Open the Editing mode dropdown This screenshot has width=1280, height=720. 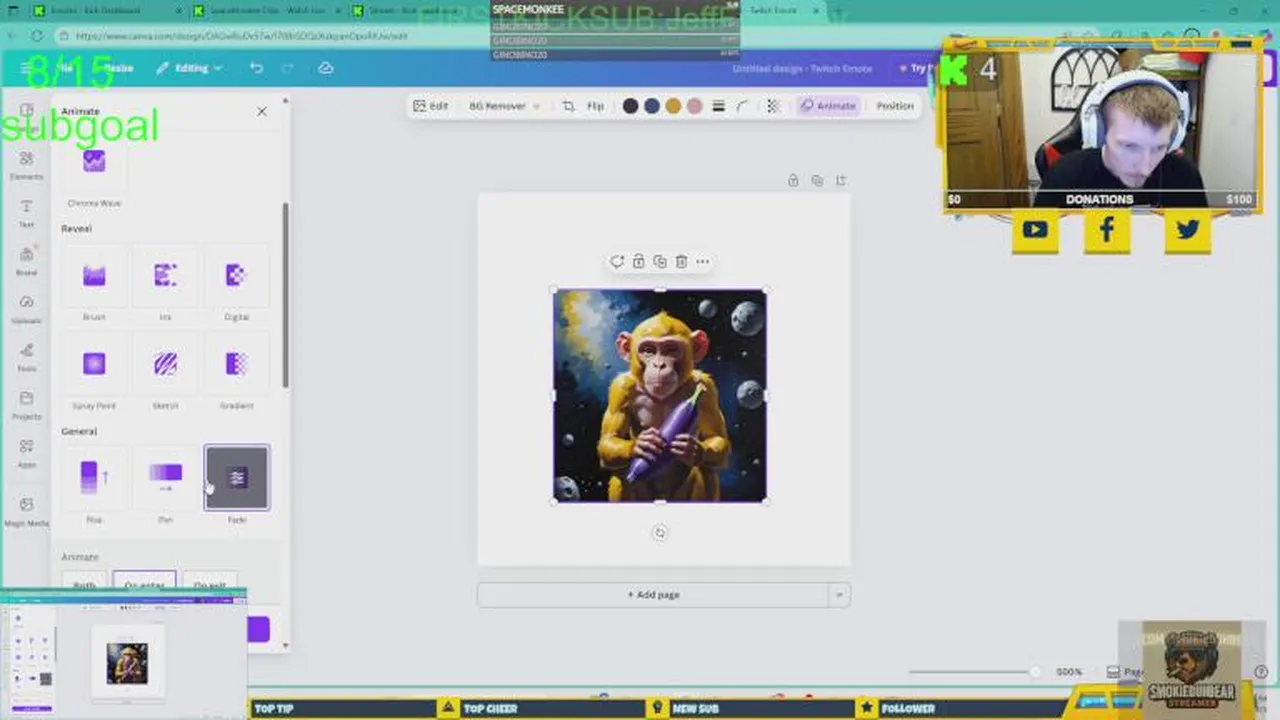189,68
